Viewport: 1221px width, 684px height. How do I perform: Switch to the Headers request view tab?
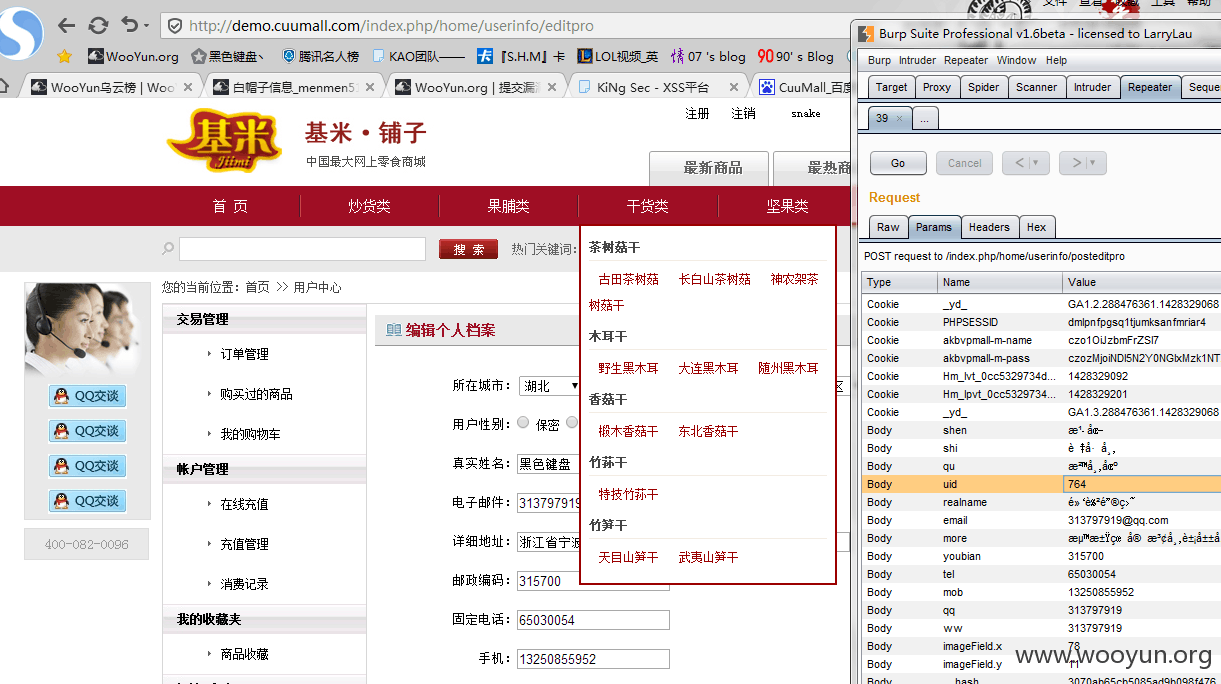989,227
